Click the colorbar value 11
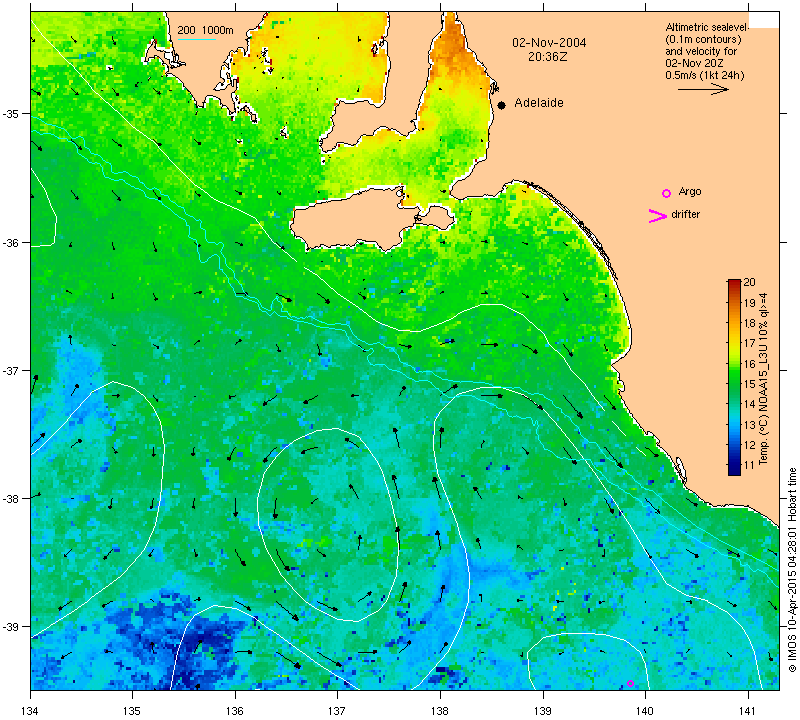800x720 pixels. tap(749, 465)
